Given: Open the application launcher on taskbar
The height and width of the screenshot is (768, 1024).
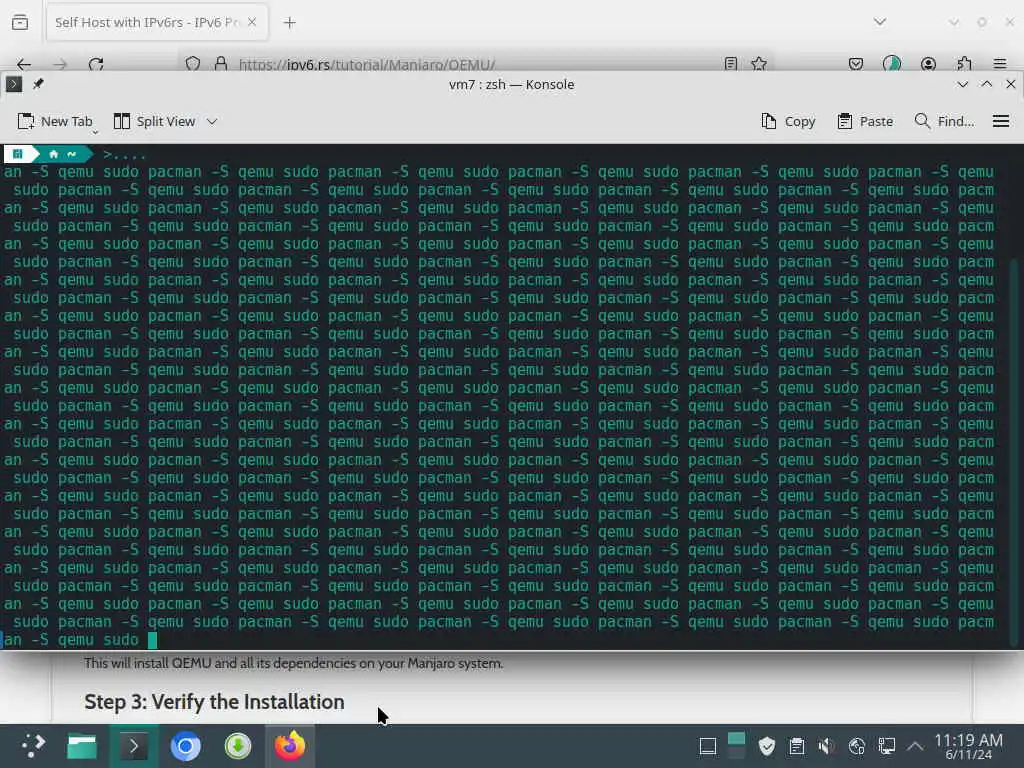Looking at the screenshot, I should click(x=32, y=746).
